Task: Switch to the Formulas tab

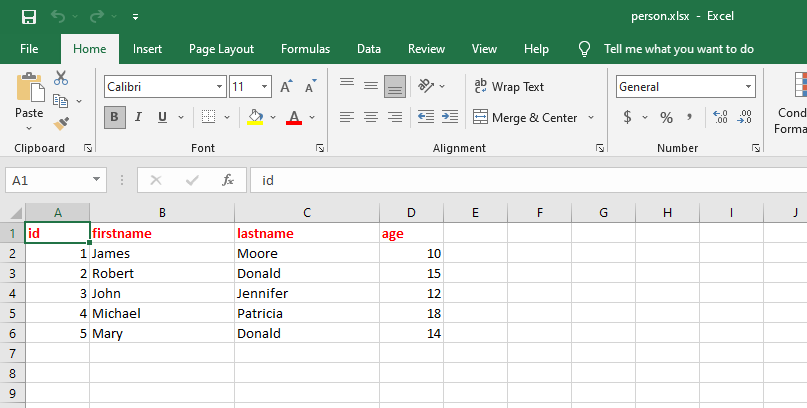Action: (x=305, y=49)
